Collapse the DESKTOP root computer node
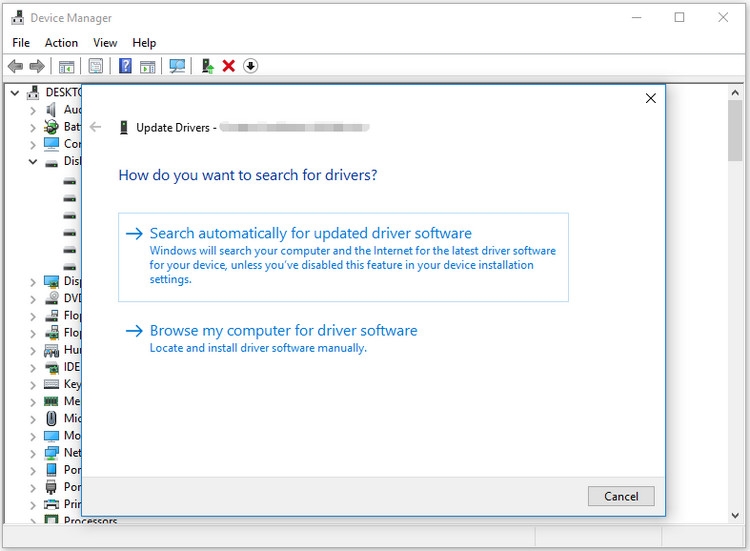 [15, 93]
